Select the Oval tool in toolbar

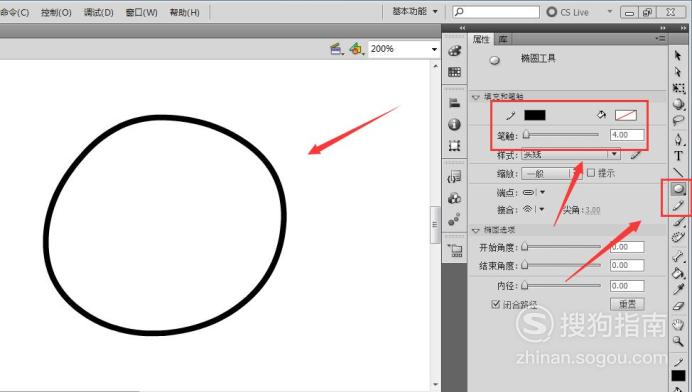point(678,189)
